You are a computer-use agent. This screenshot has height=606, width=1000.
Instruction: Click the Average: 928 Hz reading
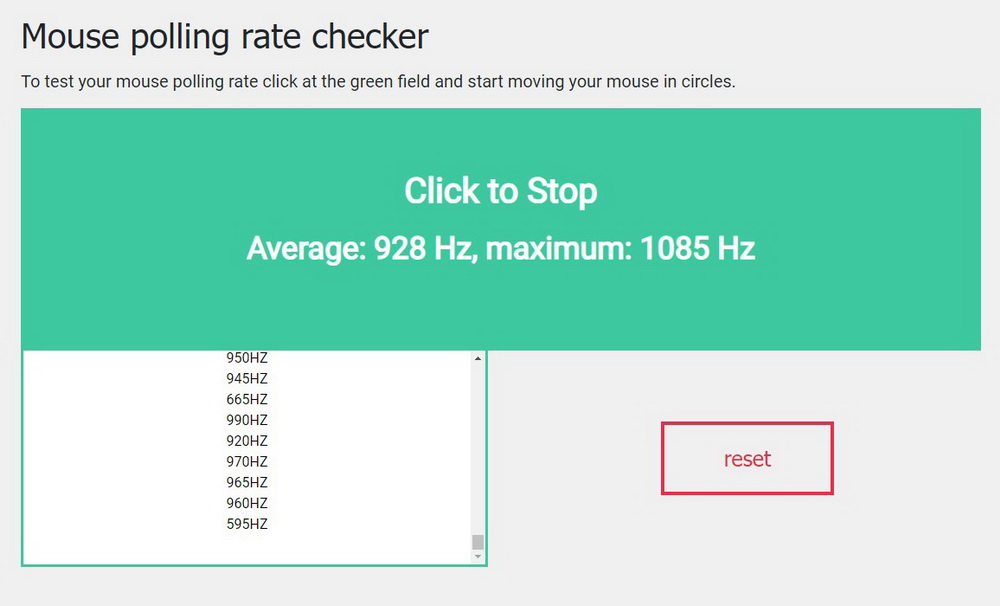tap(357, 249)
